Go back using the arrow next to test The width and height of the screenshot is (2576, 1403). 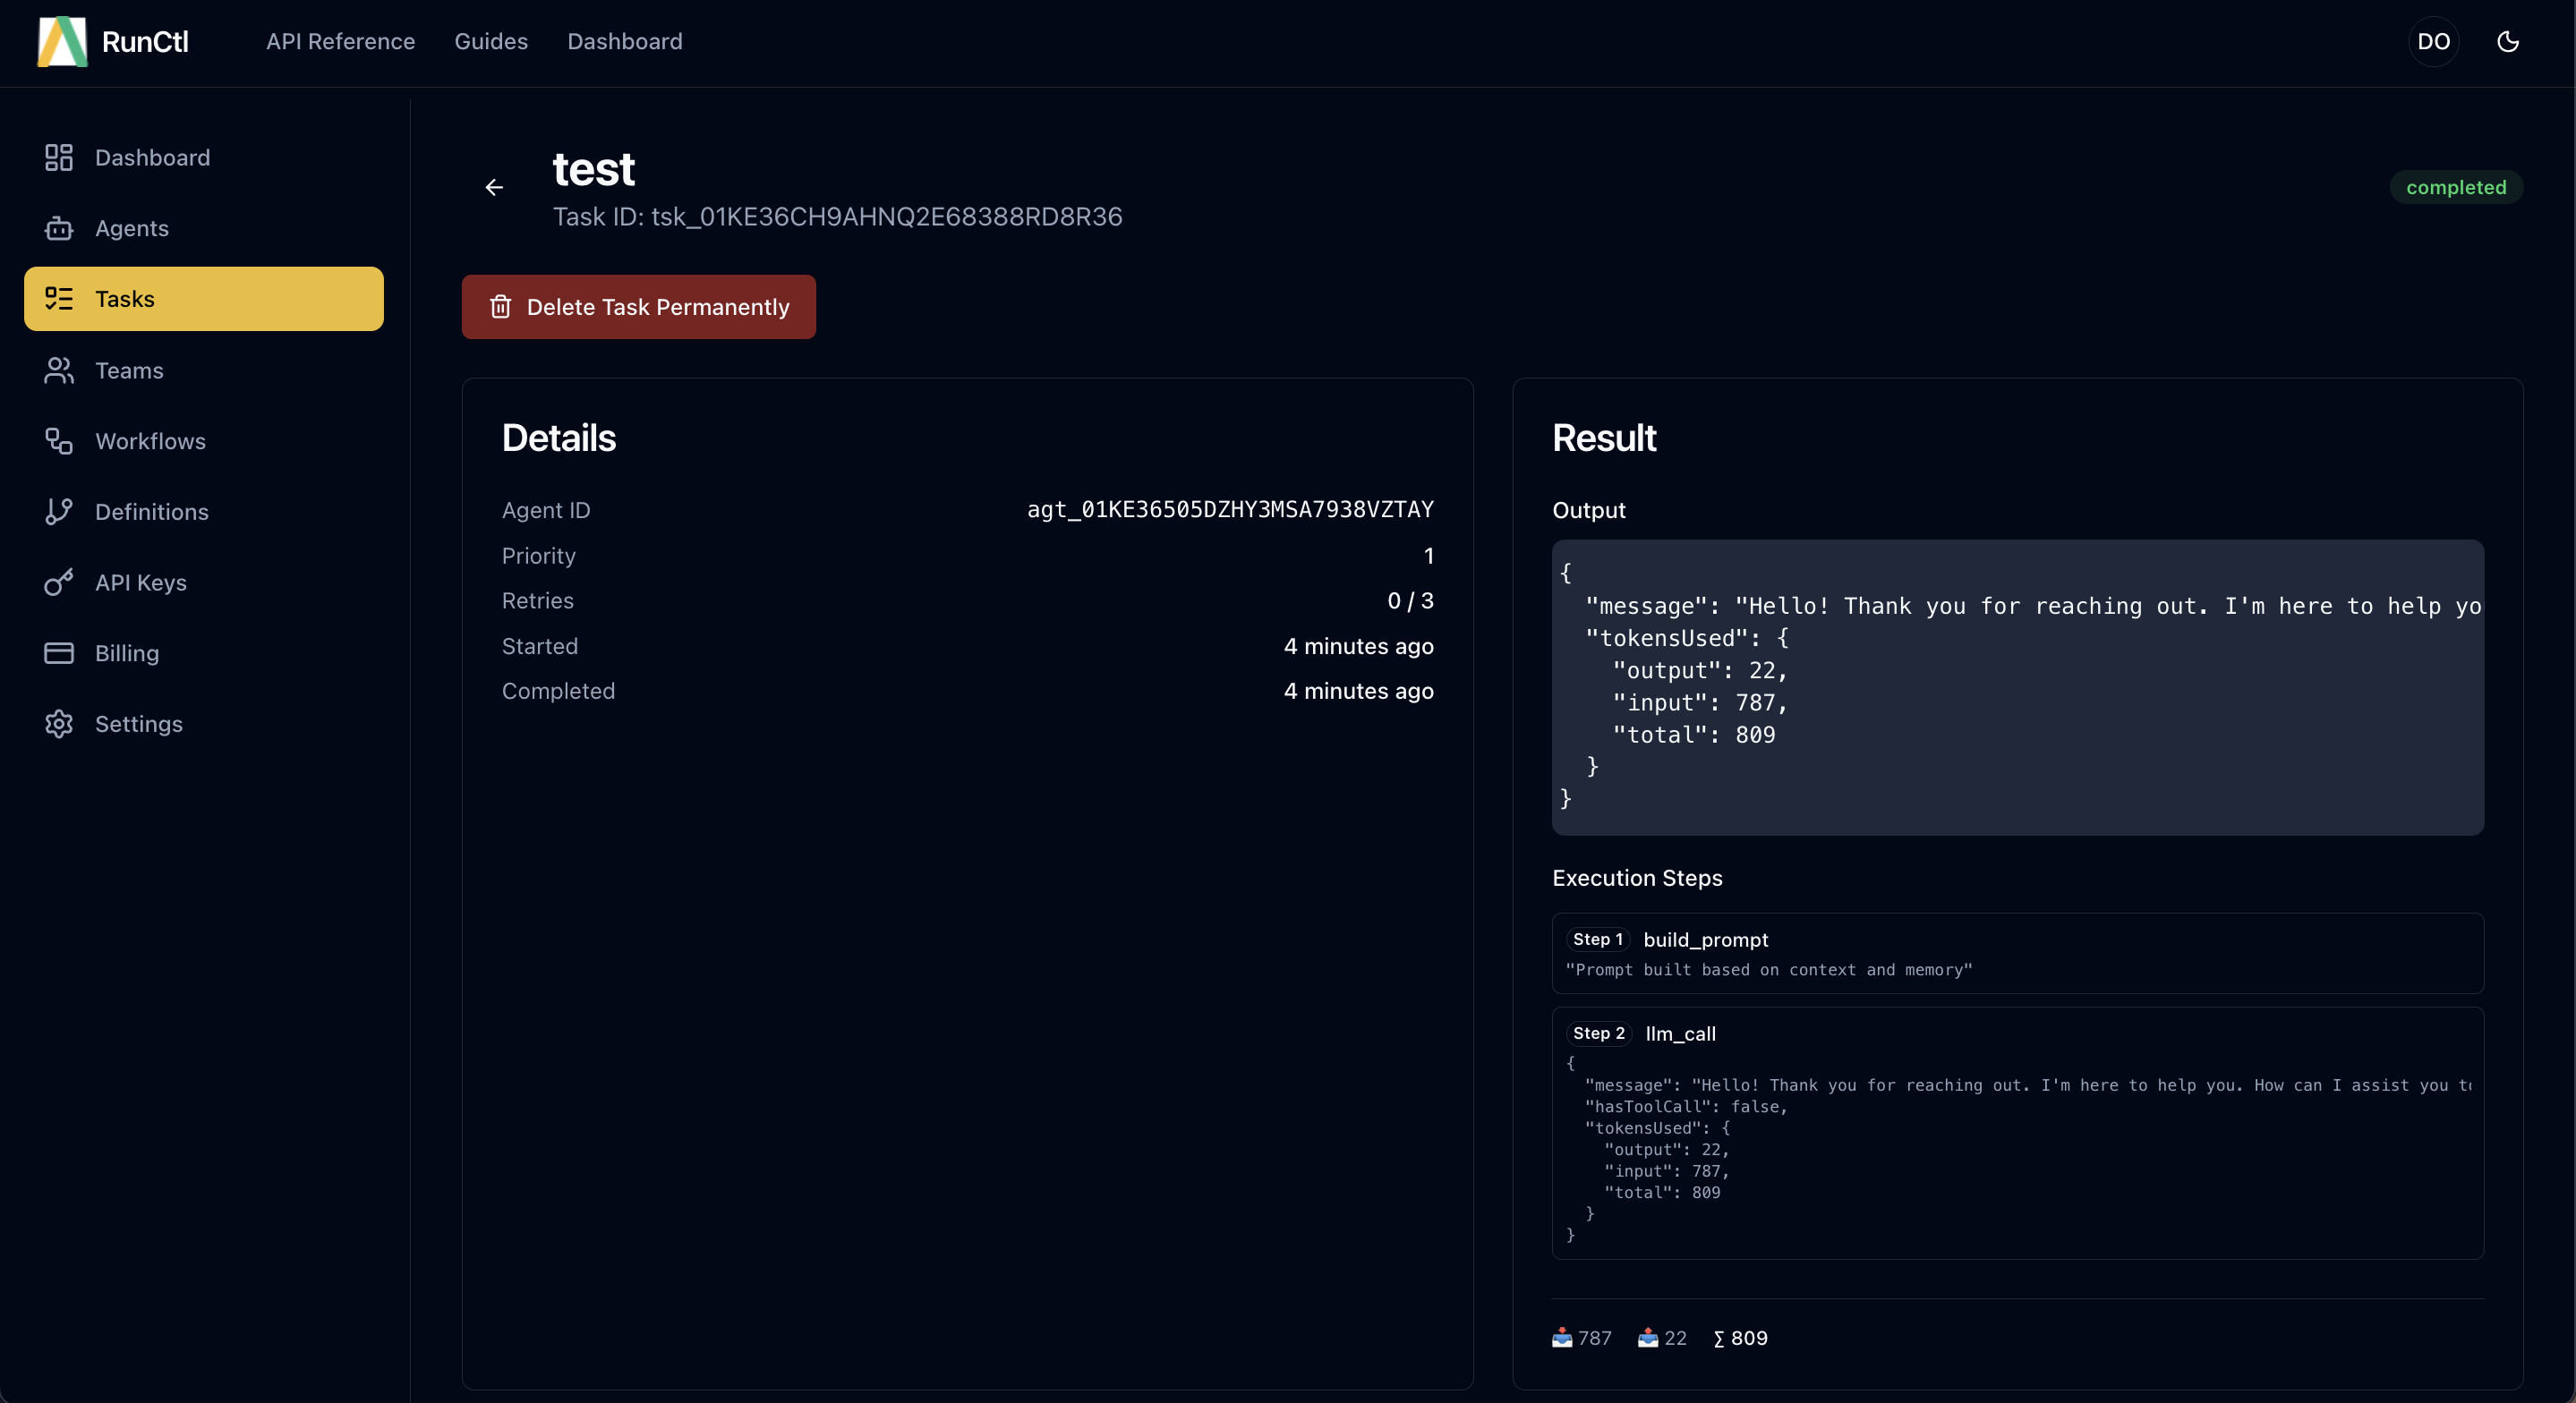click(x=495, y=188)
